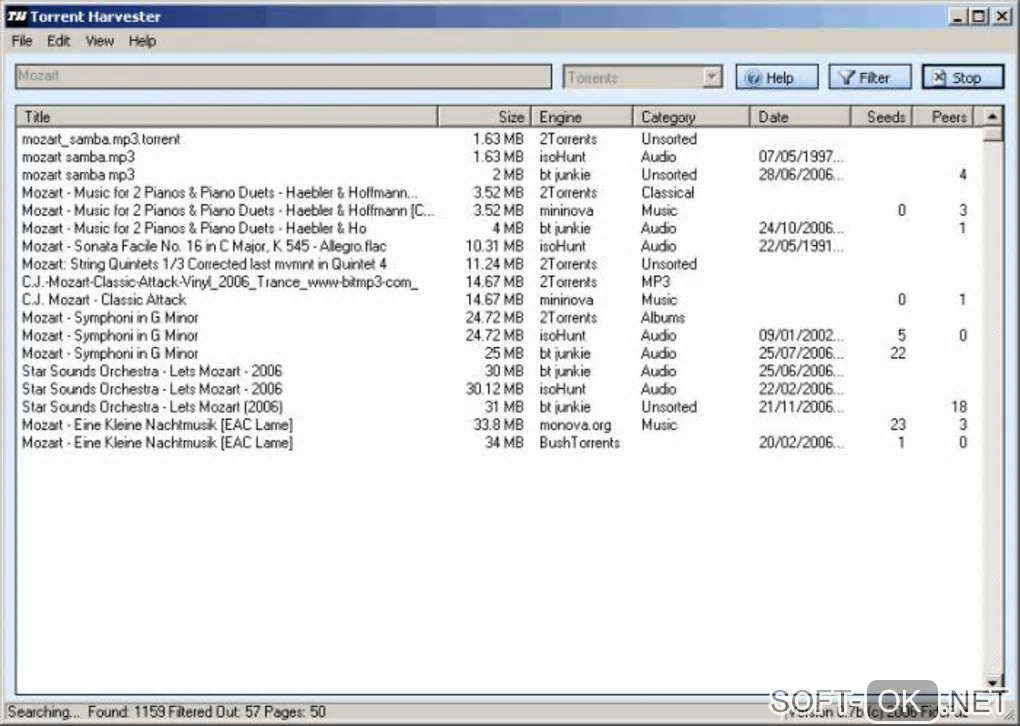Click the MP3 category cell

pyautogui.click(x=655, y=282)
